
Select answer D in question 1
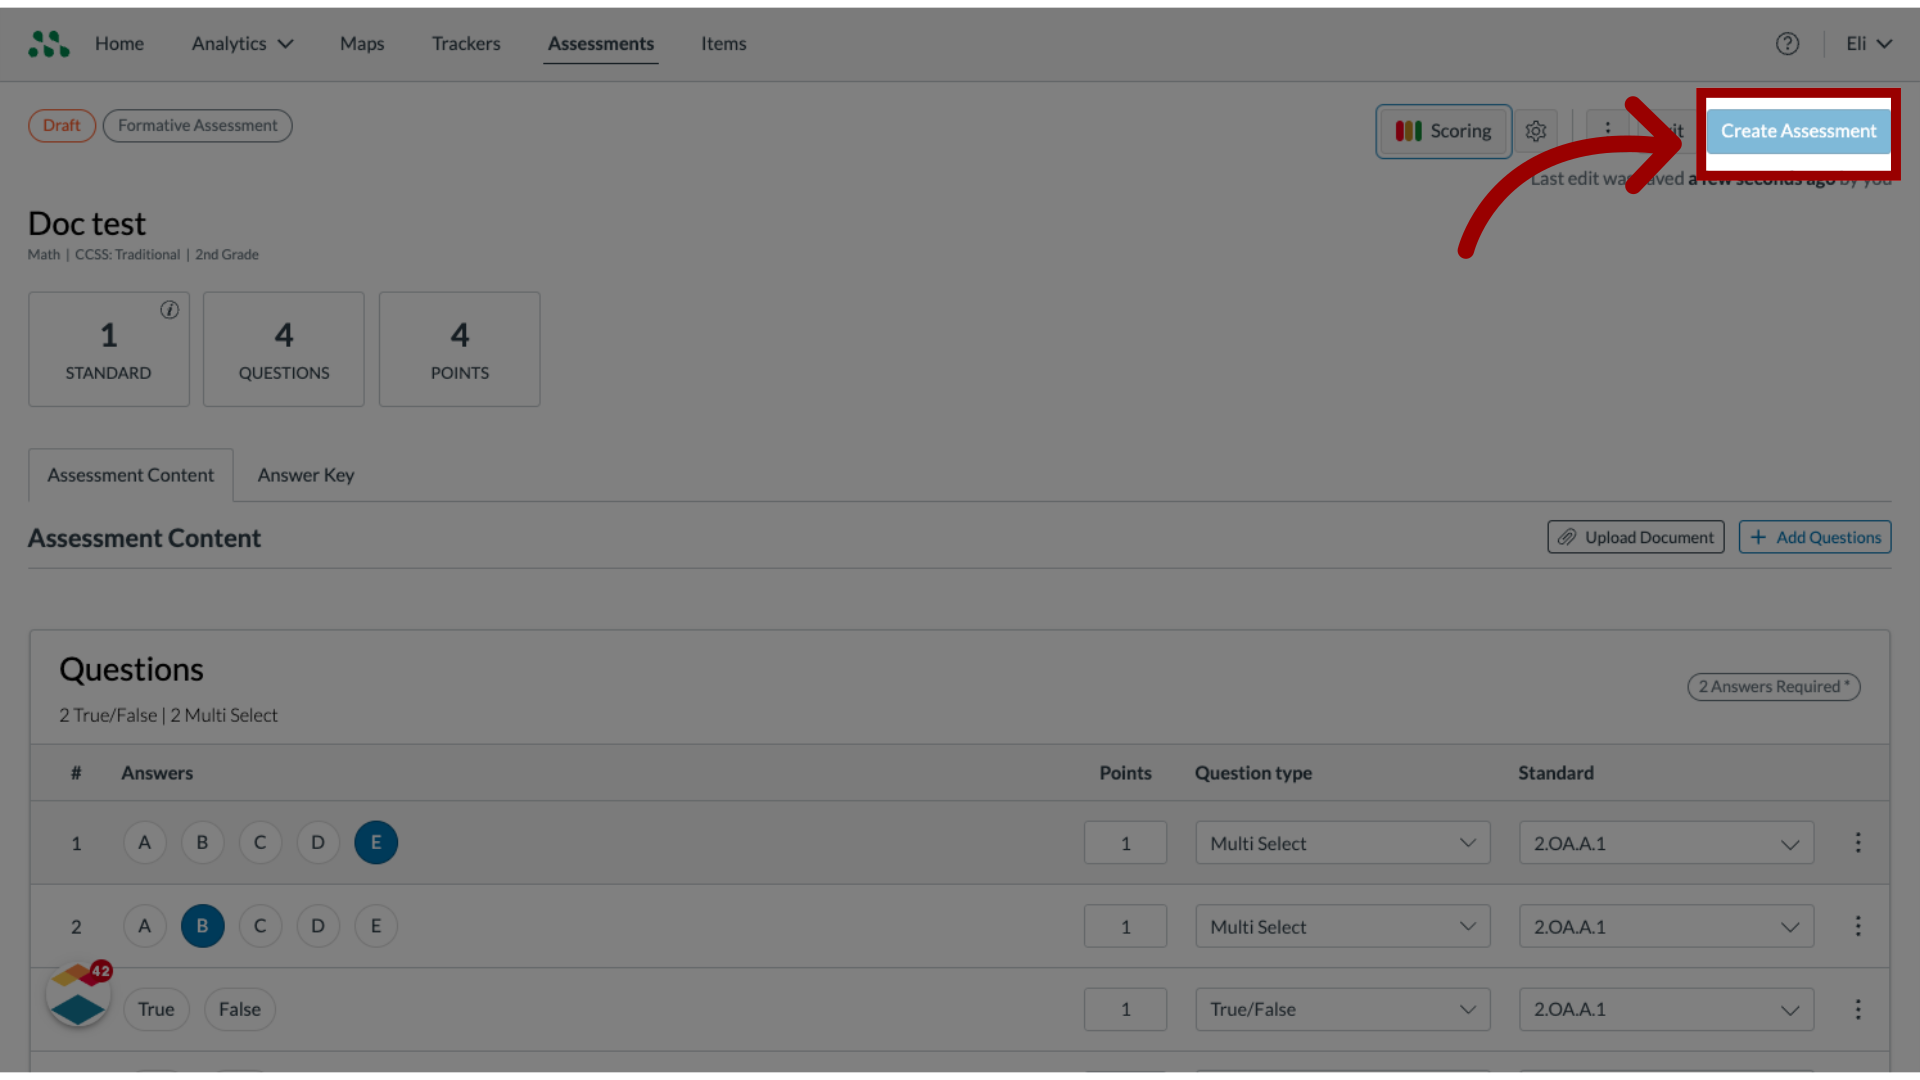[318, 843]
